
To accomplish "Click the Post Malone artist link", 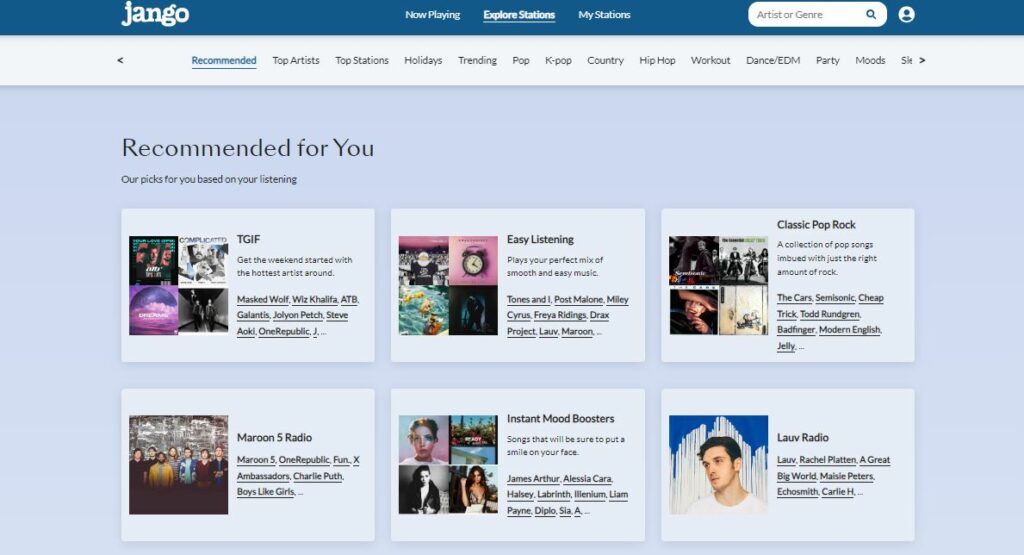I will (x=579, y=299).
